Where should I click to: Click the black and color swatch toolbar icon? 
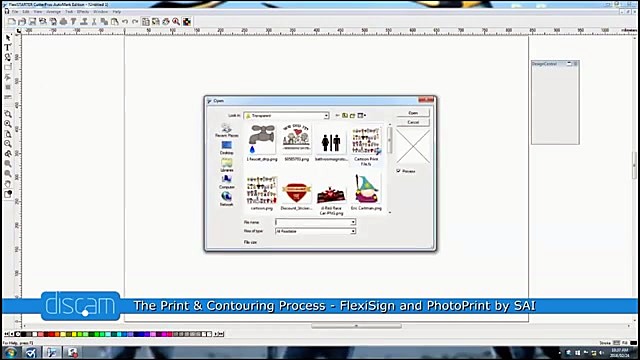coord(187,22)
